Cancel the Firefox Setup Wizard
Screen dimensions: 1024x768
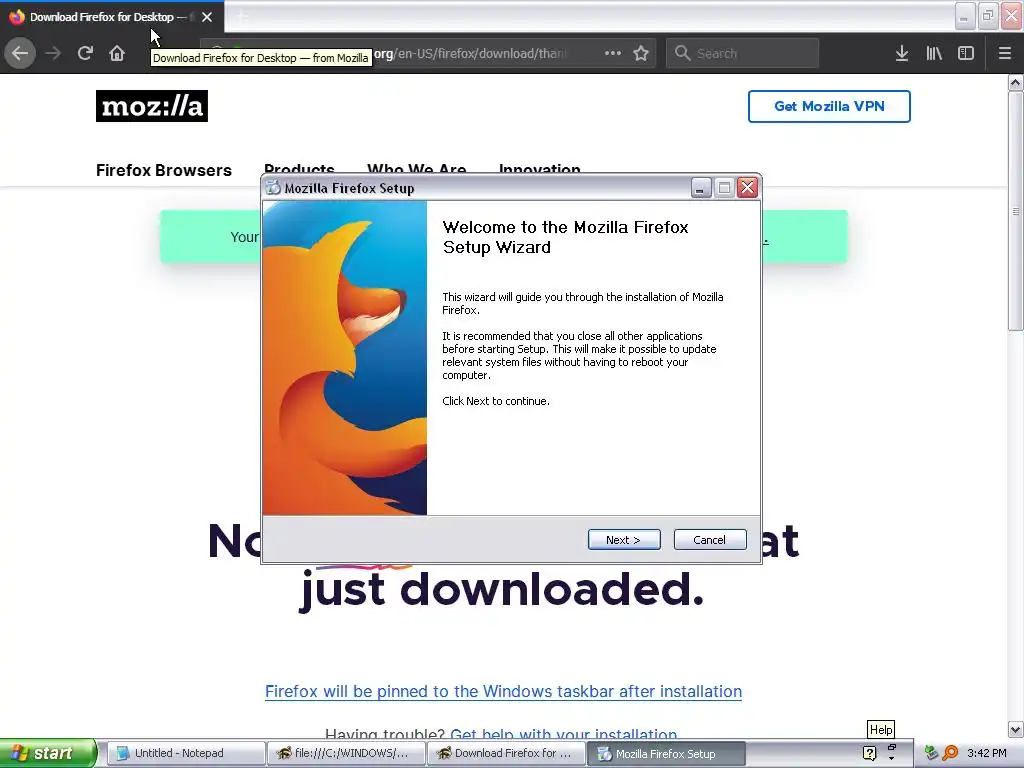709,539
